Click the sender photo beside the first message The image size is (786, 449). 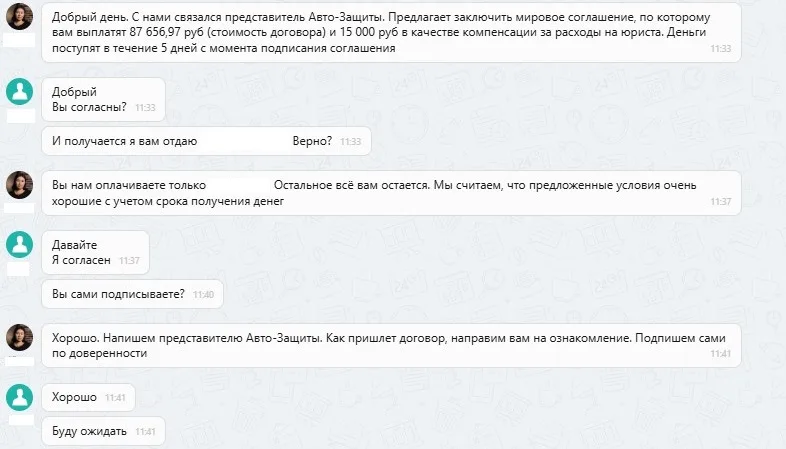coord(21,16)
